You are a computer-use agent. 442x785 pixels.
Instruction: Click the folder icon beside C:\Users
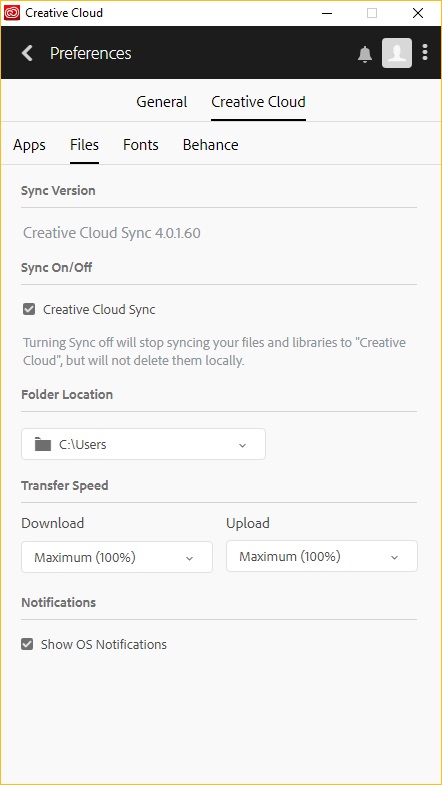click(43, 444)
